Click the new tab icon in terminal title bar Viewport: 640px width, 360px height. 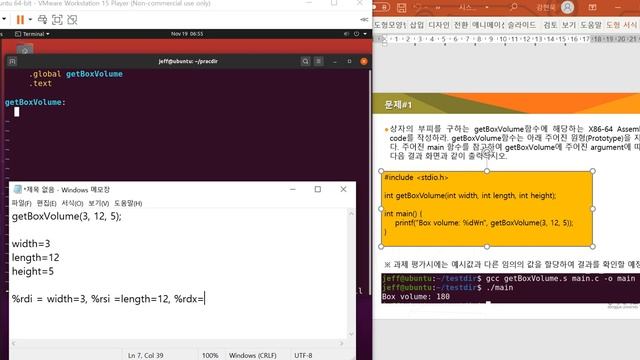12,61
